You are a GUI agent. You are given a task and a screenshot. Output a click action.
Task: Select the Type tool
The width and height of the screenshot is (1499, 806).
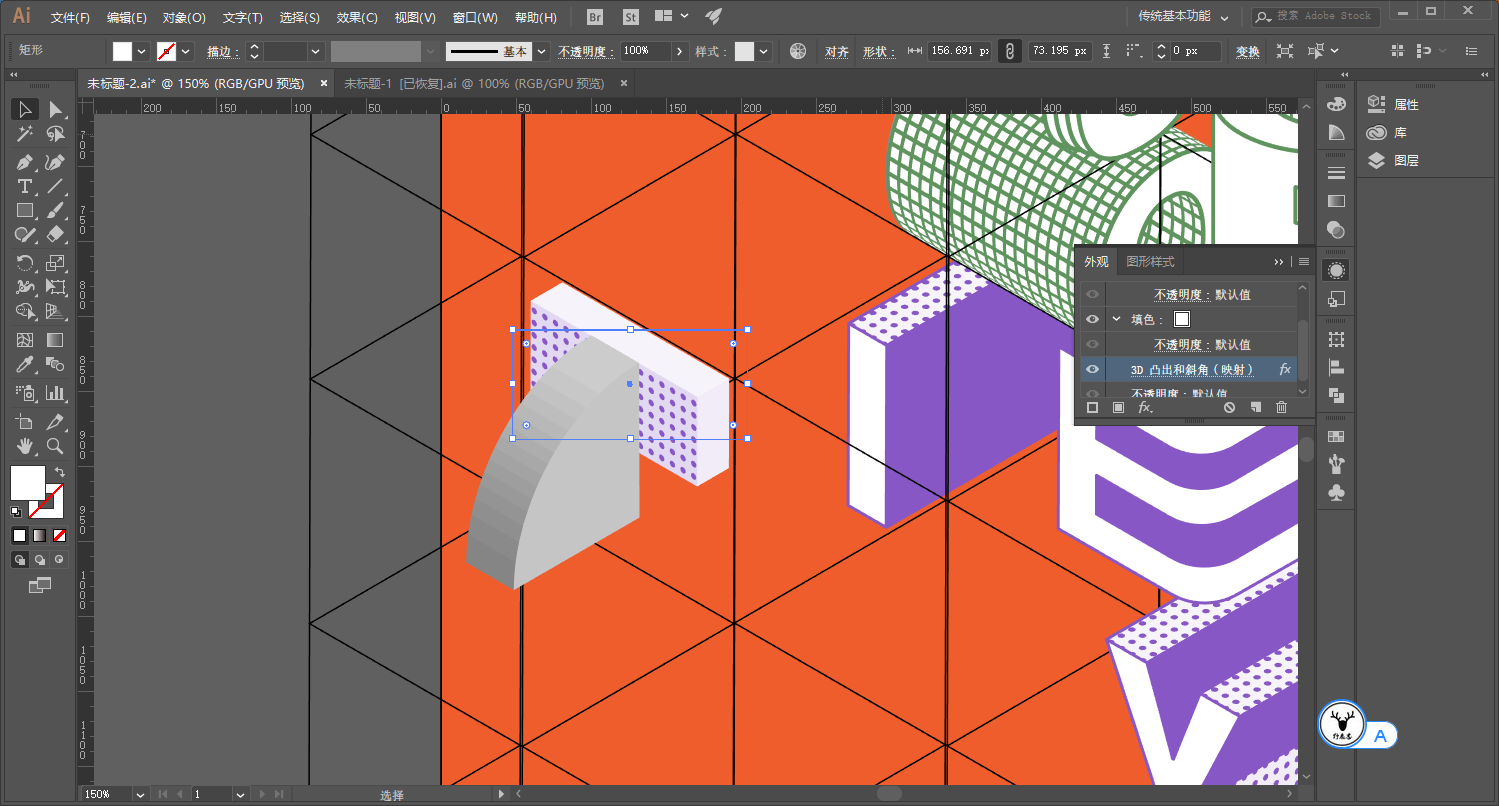26,187
